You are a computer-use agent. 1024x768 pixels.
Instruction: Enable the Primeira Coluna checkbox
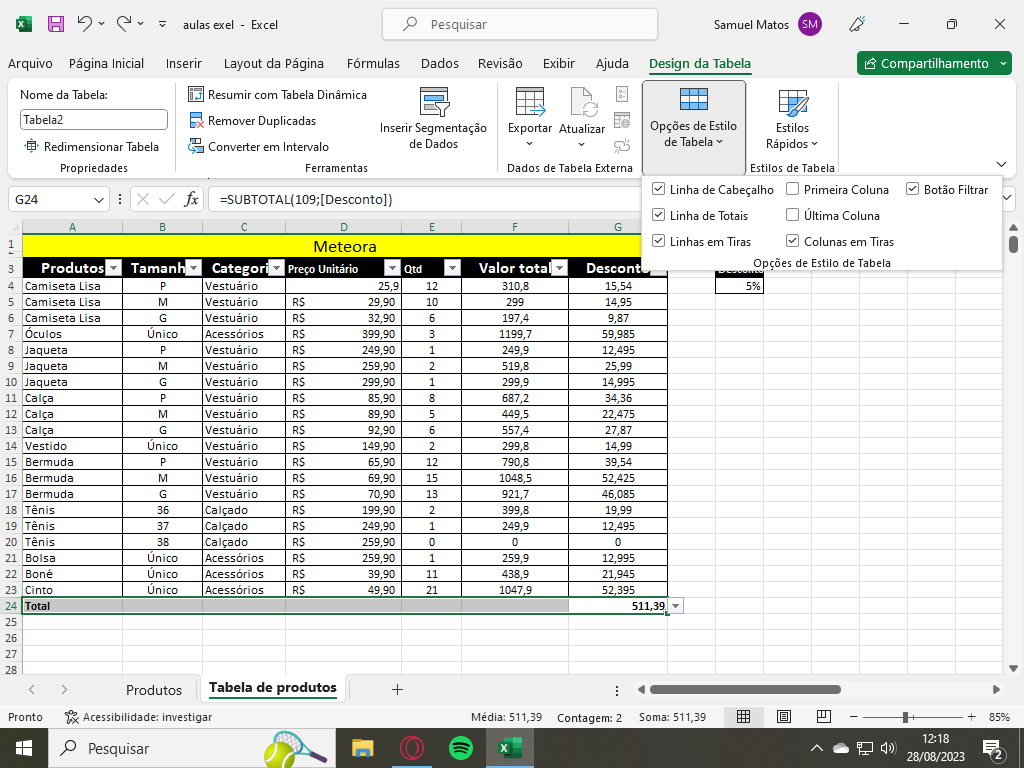point(792,189)
